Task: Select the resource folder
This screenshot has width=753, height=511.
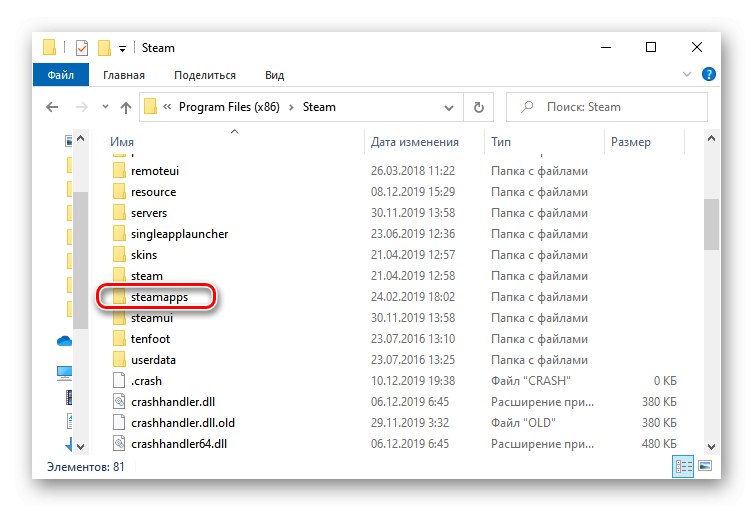Action: point(153,192)
